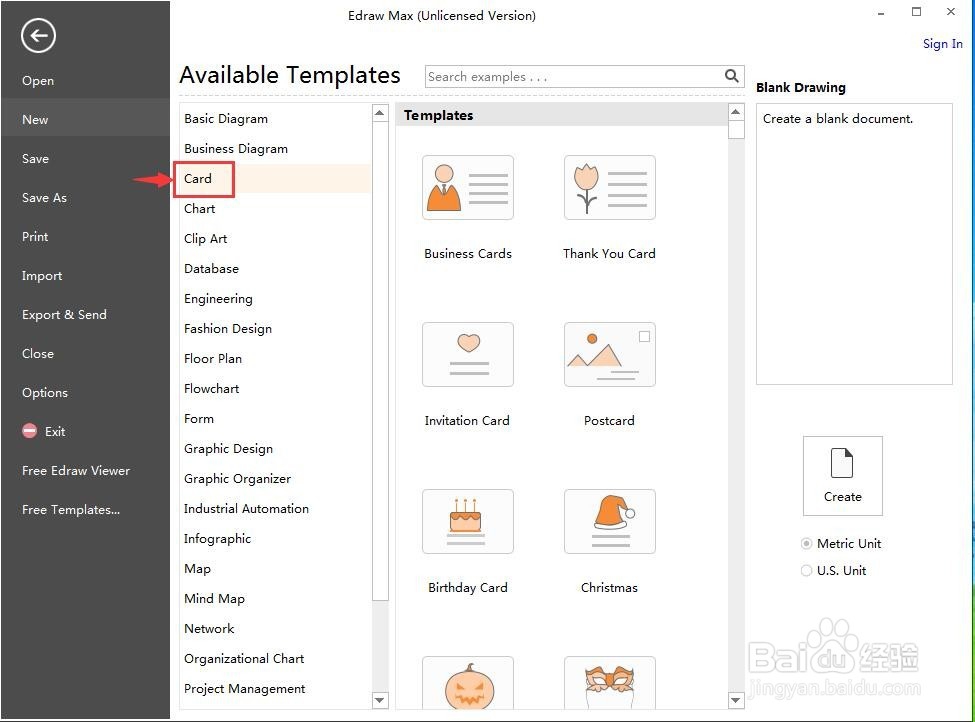Click the templates pane scroll-up arrow
The width and height of the screenshot is (975, 722).
(736, 112)
